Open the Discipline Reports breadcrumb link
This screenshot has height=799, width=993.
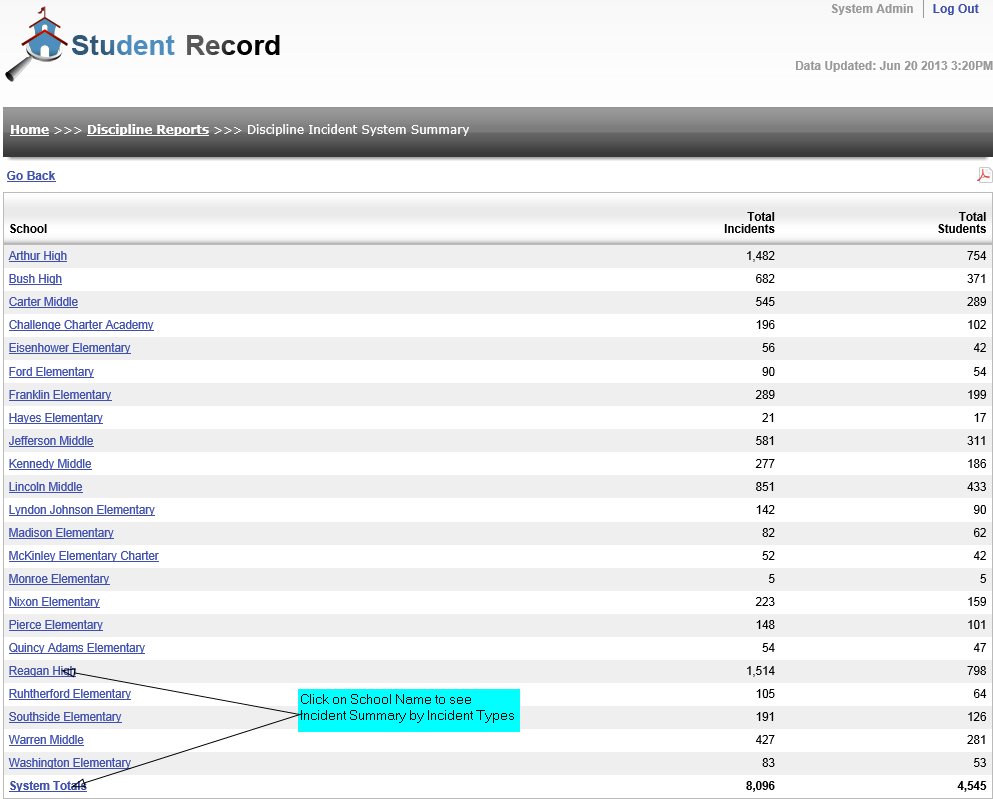tap(148, 129)
